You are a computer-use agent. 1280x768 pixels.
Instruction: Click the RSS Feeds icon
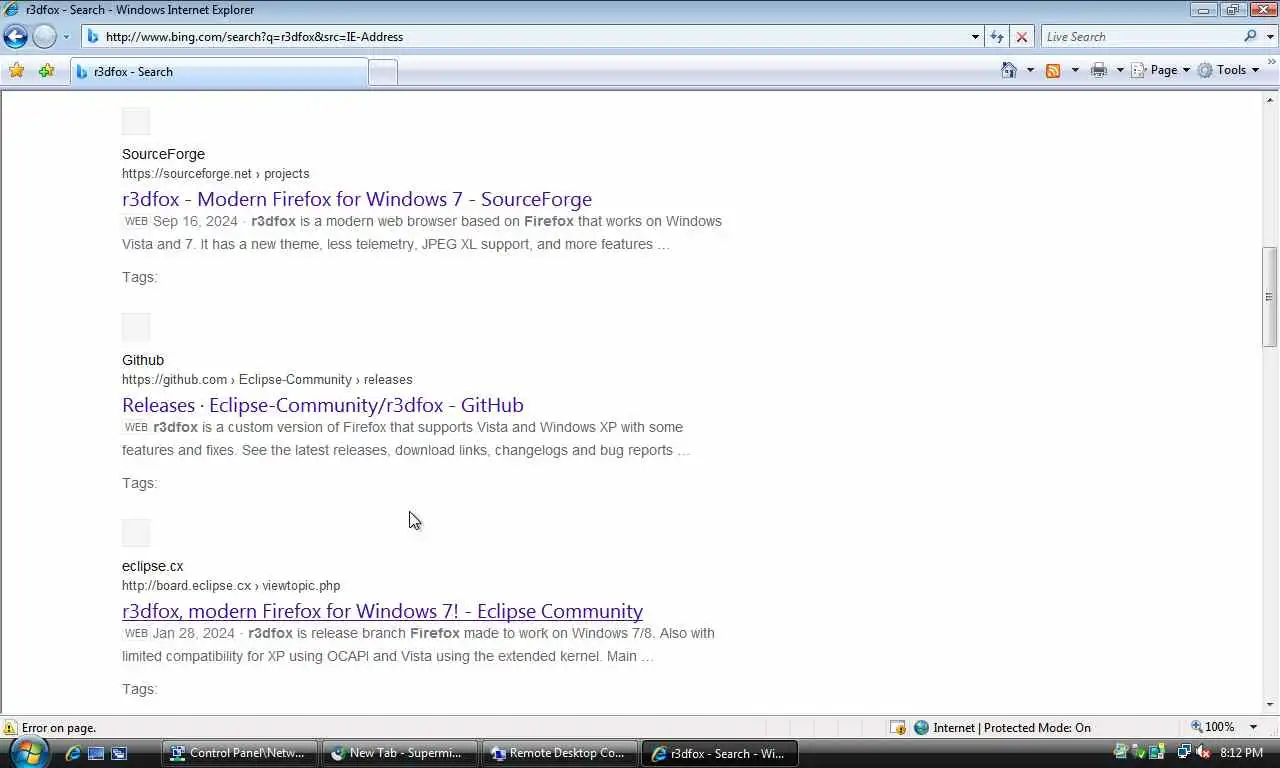point(1053,70)
